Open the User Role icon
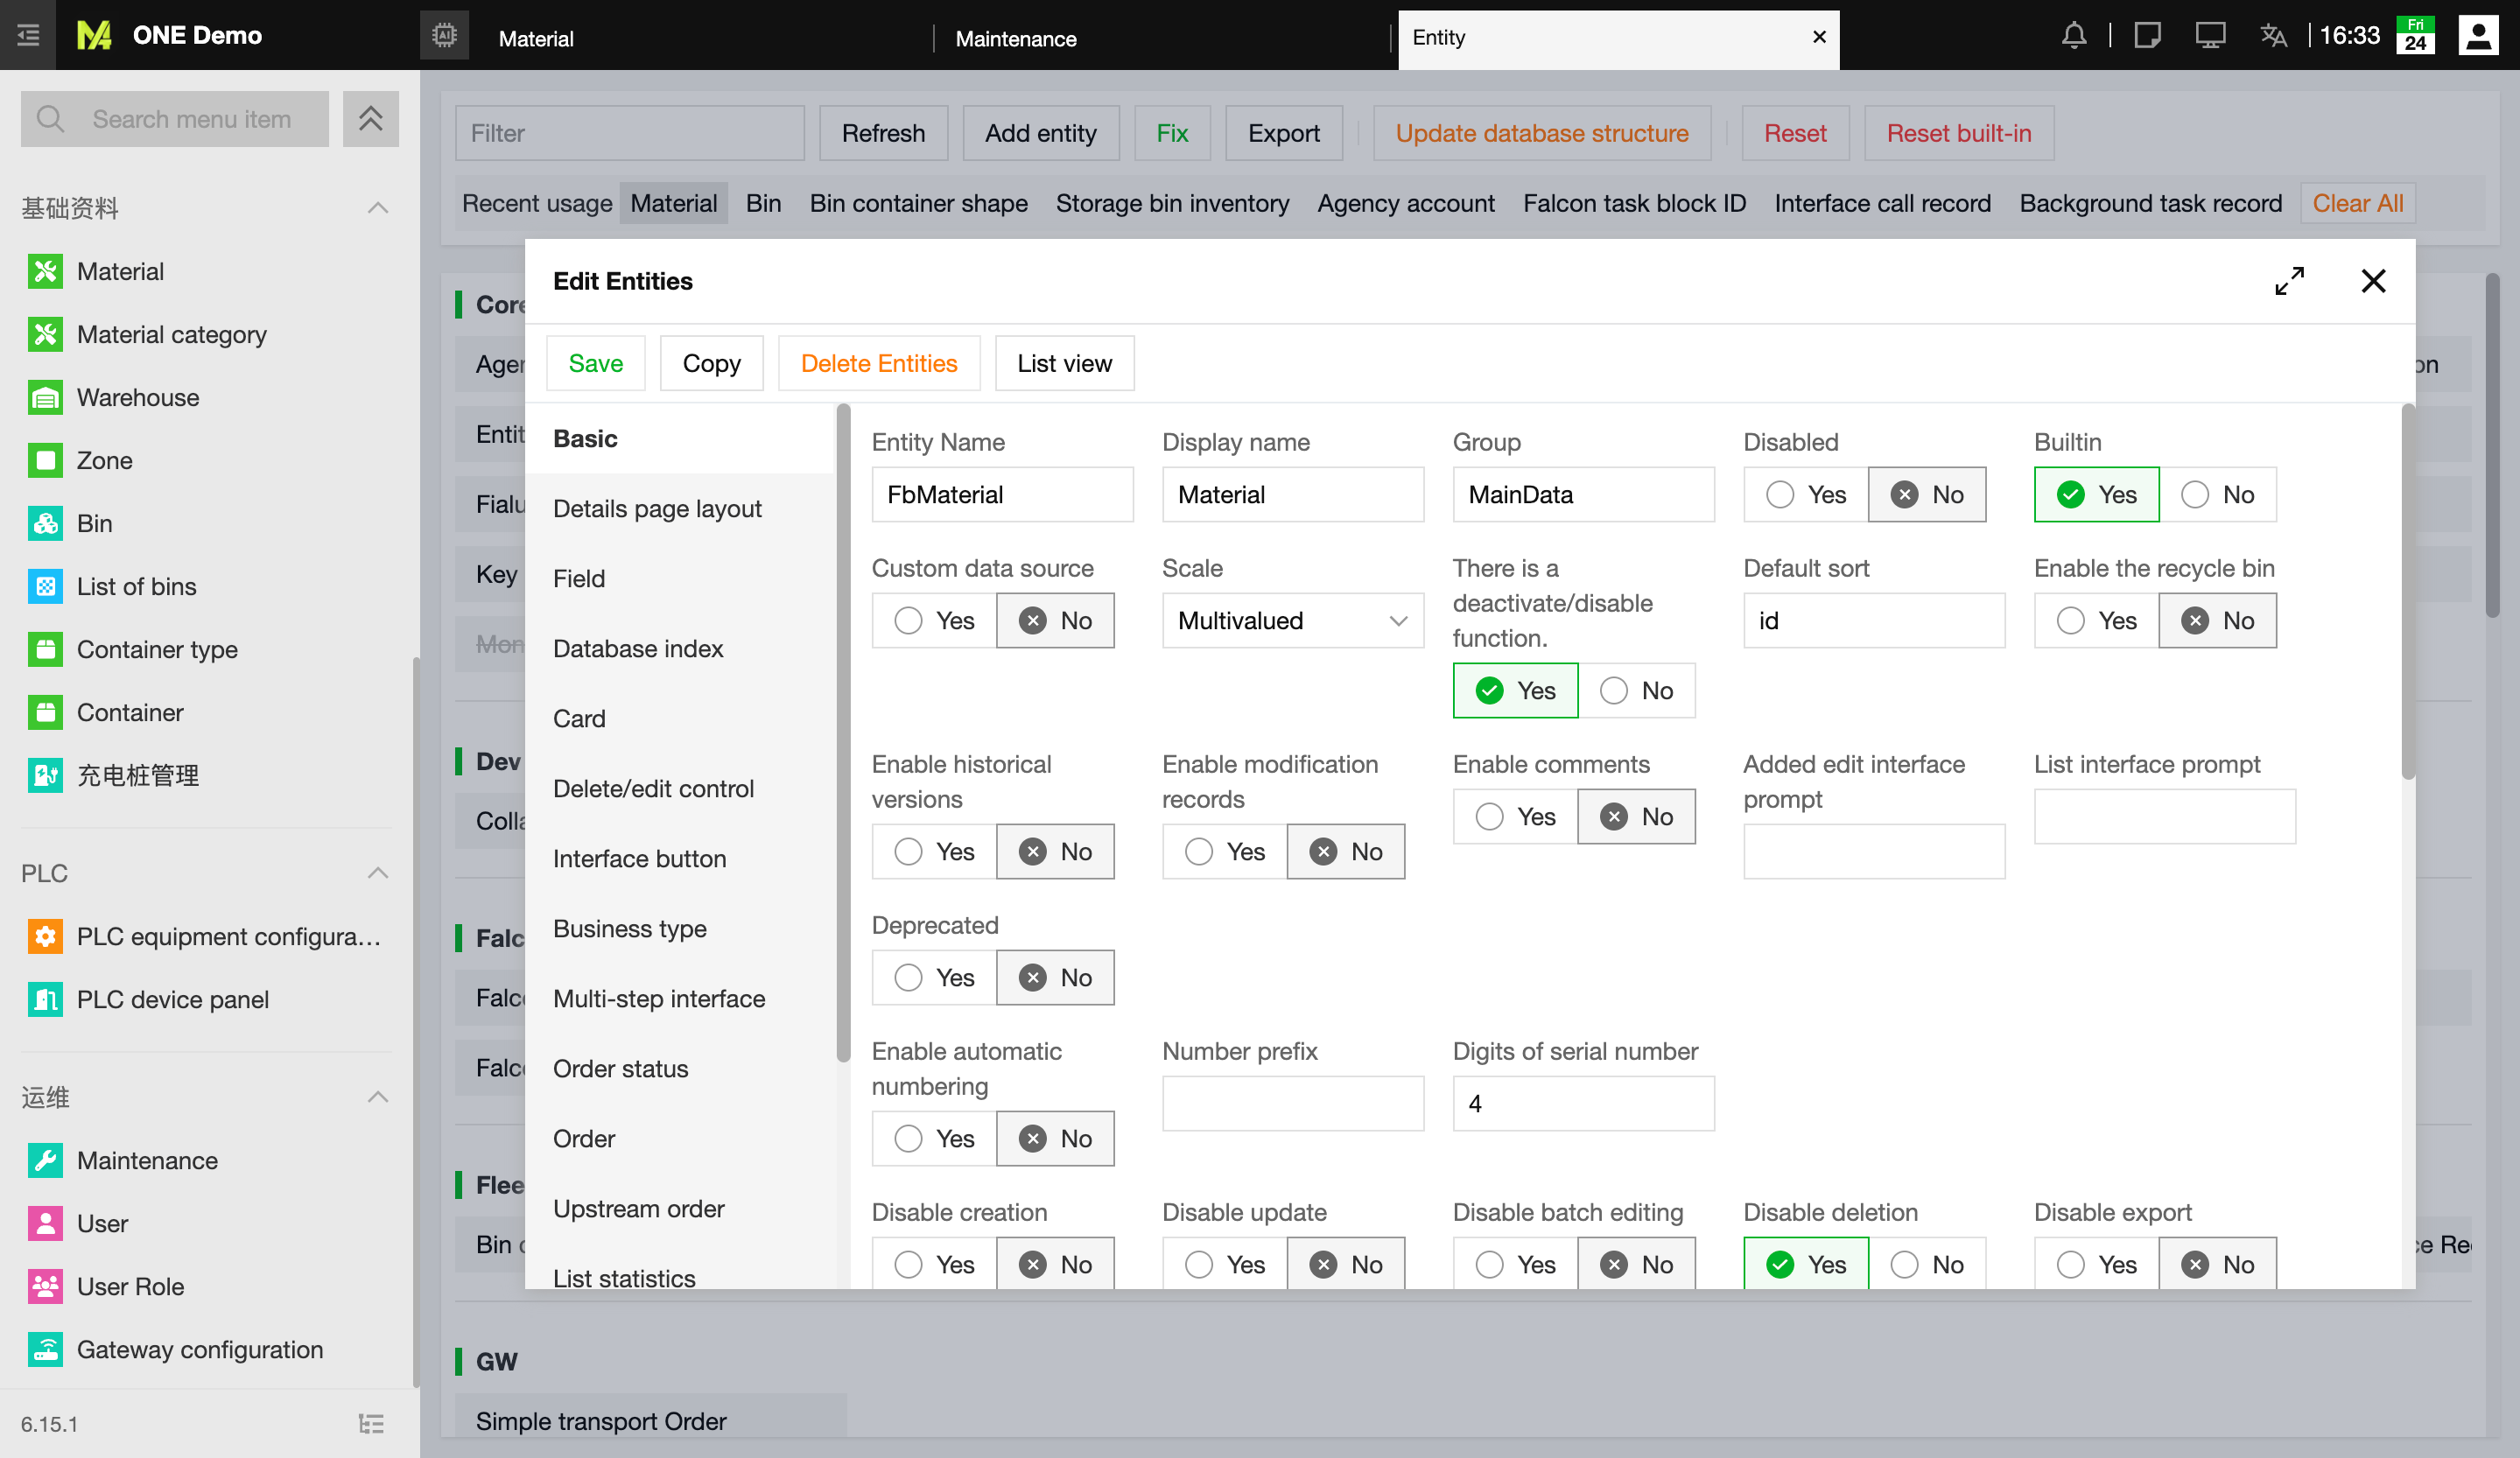Screen dimensions: 2520x1458 pos(45,1286)
